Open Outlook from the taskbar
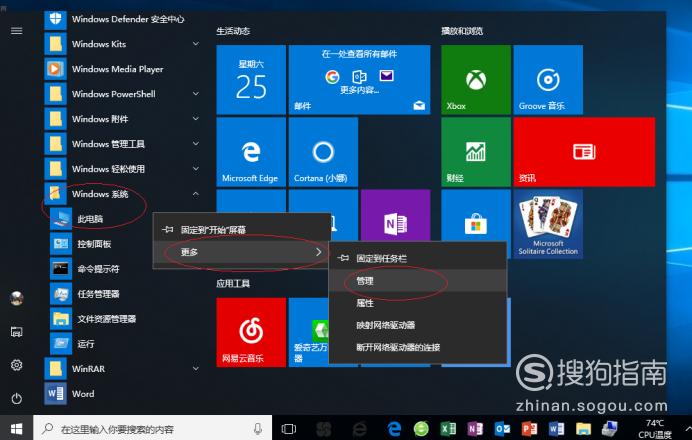Image resolution: width=692 pixels, height=440 pixels. [x=502, y=429]
